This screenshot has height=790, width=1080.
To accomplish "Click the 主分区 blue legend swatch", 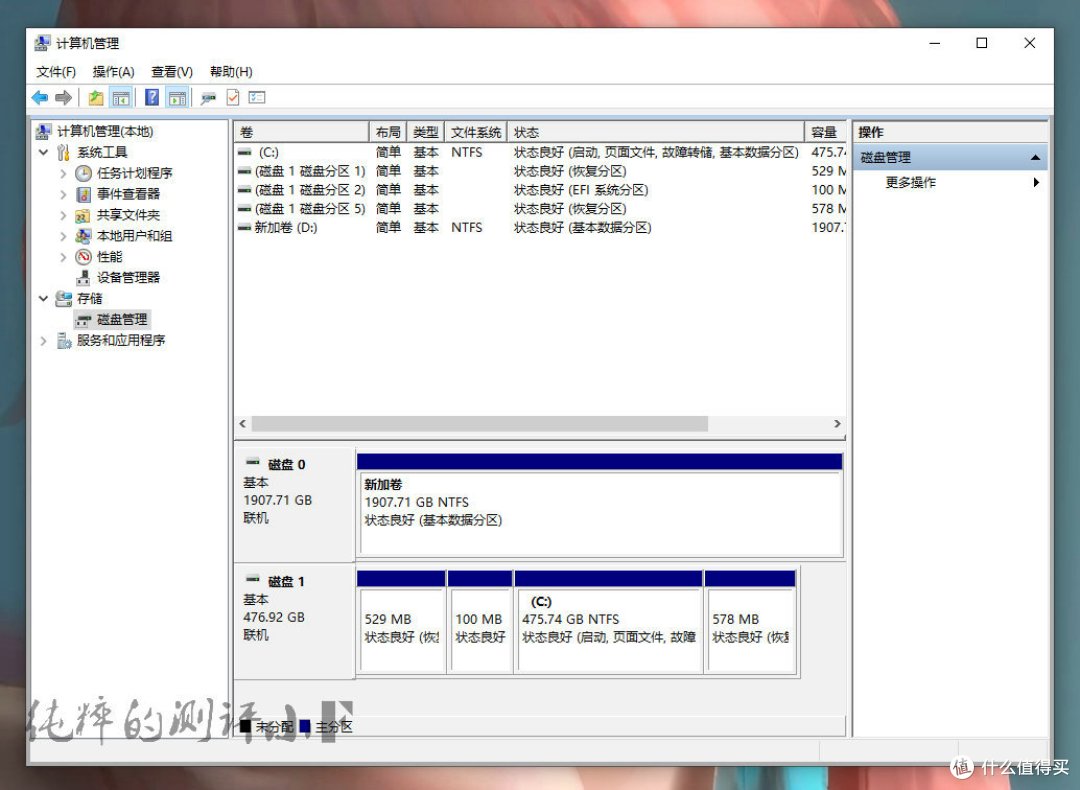I will [304, 727].
